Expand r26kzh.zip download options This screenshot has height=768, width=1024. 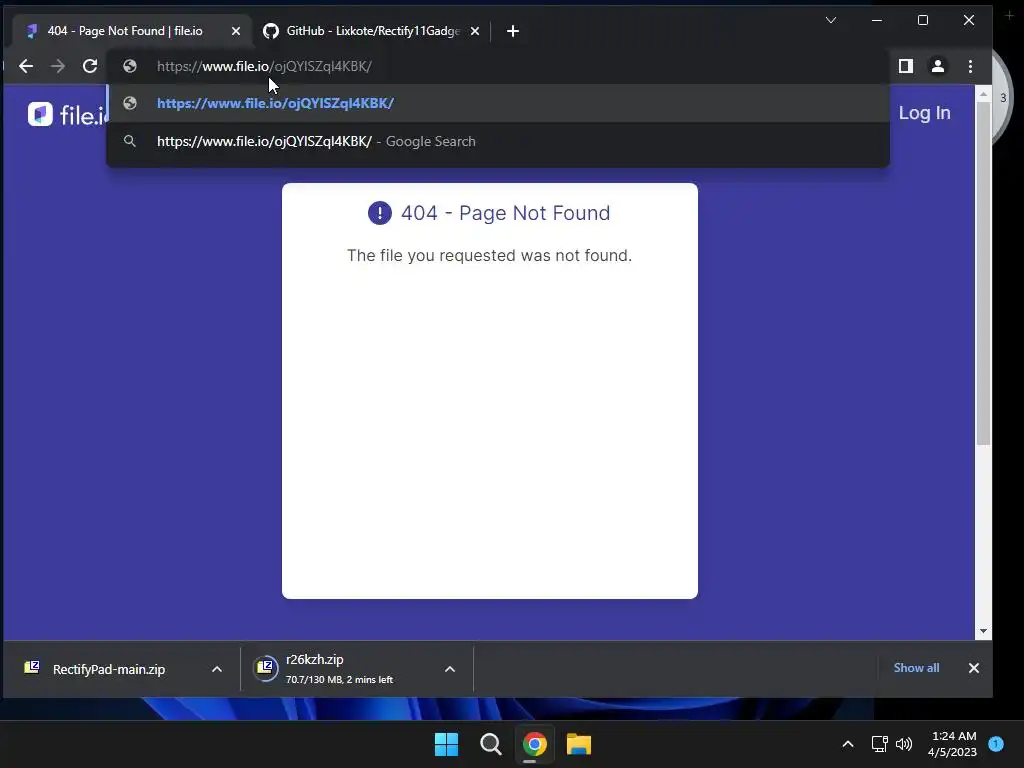pyautogui.click(x=450, y=669)
